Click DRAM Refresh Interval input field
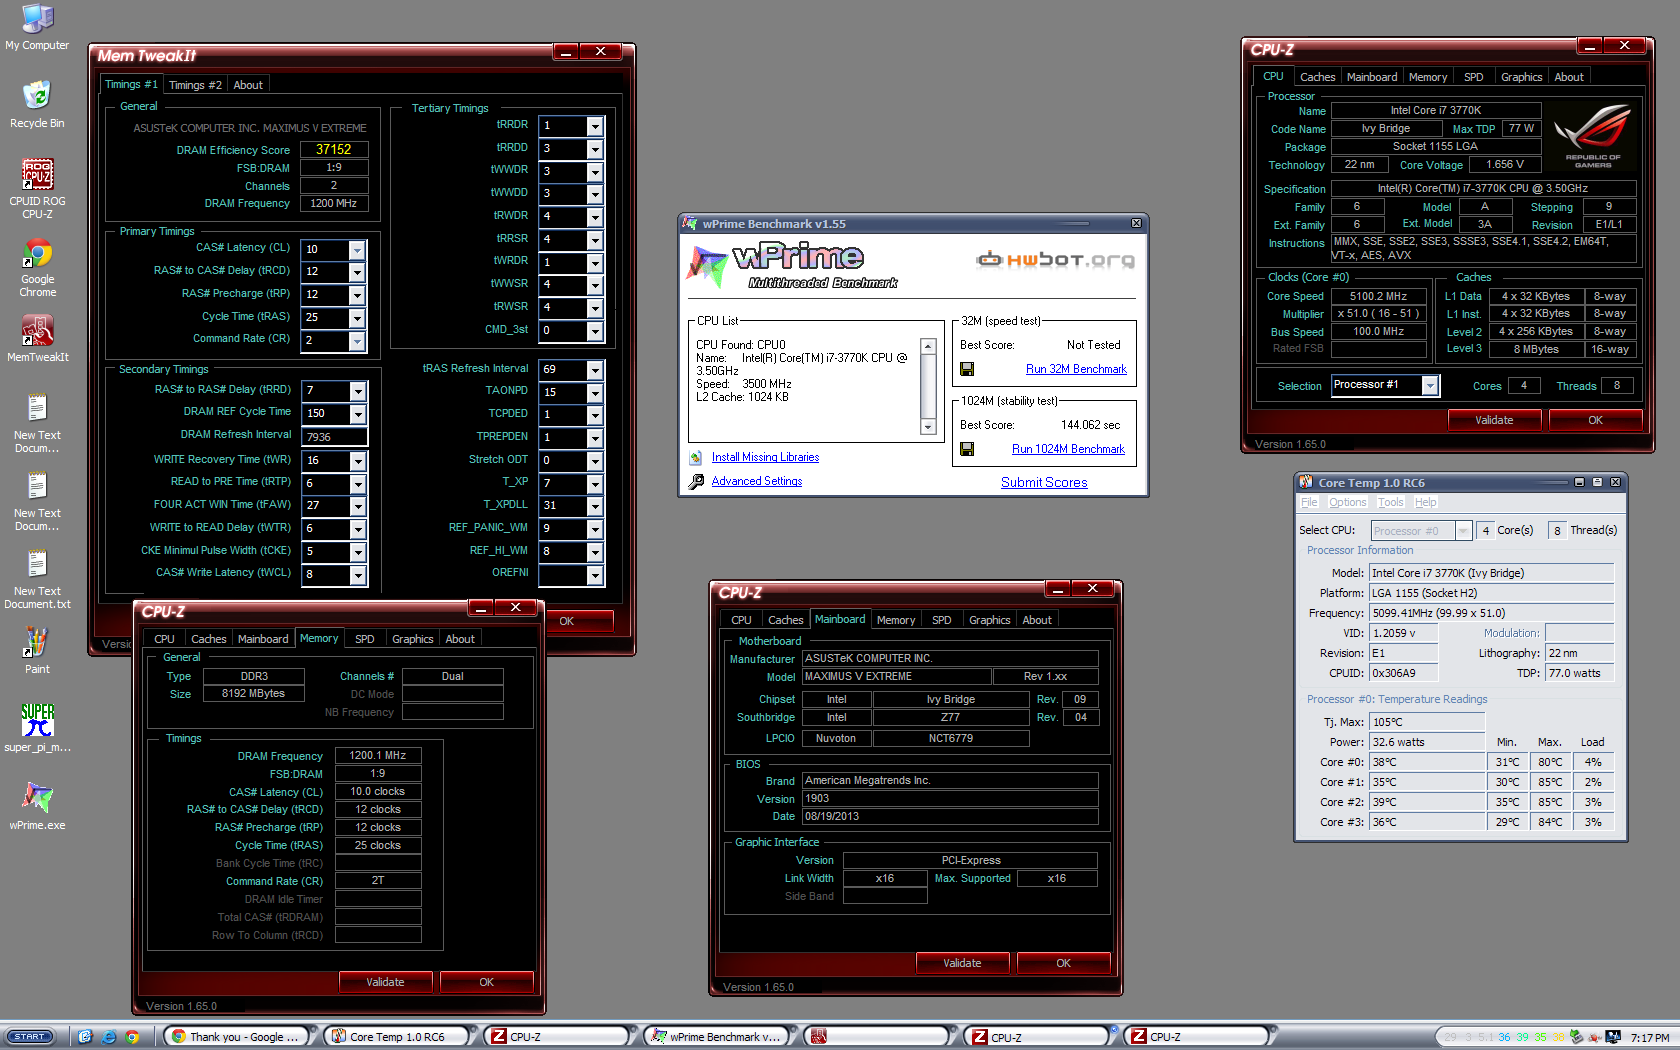Screen dimensions: 1680x1050 click(x=336, y=437)
